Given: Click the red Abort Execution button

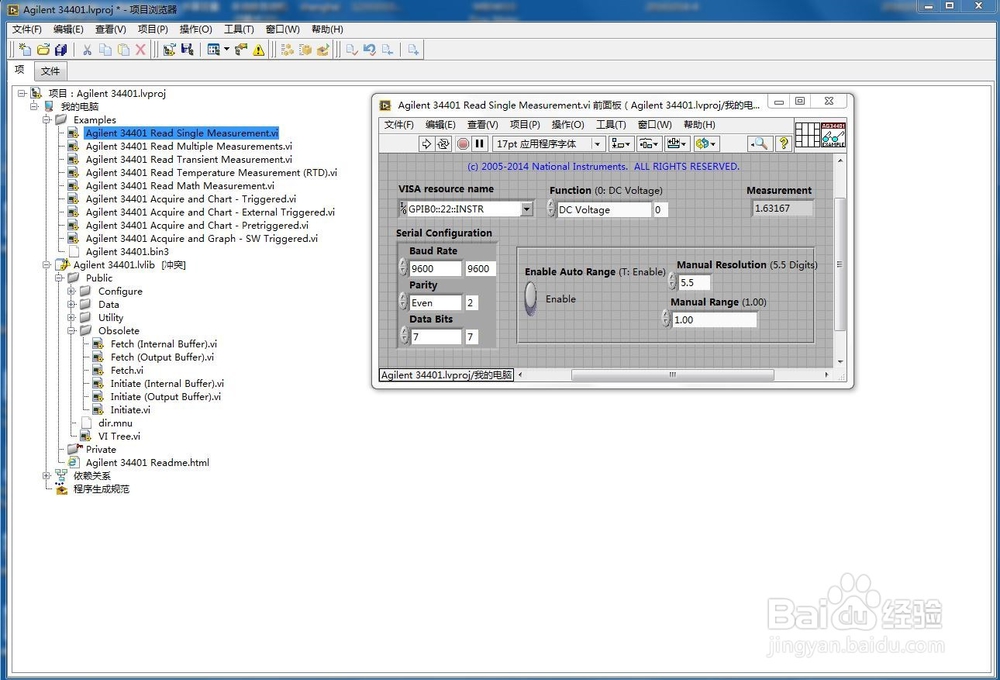Looking at the screenshot, I should click(463, 144).
